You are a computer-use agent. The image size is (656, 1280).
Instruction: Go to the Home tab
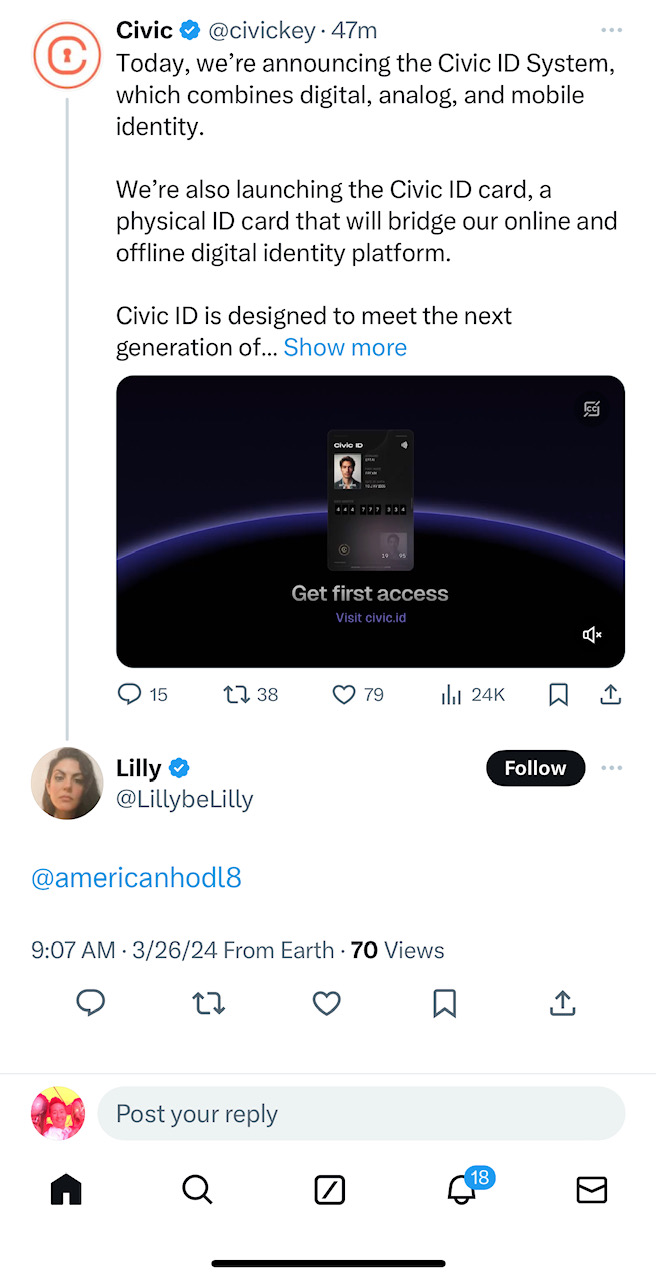tap(66, 1189)
